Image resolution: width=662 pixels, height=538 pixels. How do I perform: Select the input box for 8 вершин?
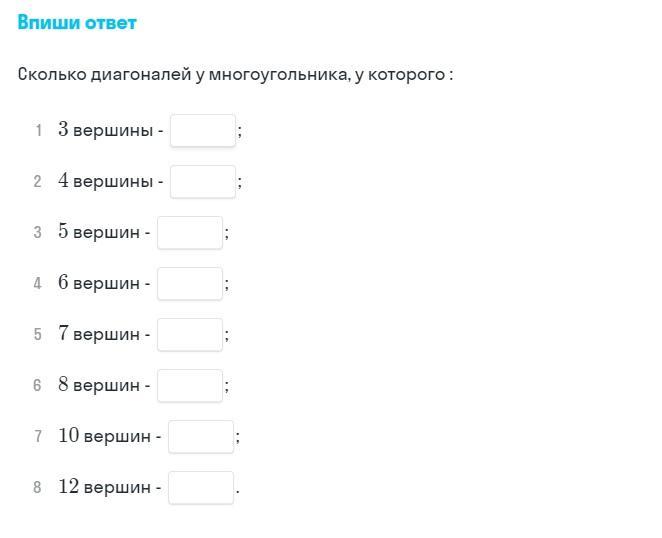190,386
